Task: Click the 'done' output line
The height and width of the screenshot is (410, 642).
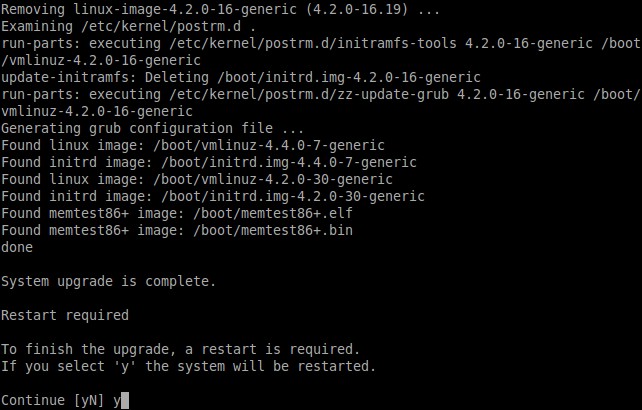Action: coord(18,248)
